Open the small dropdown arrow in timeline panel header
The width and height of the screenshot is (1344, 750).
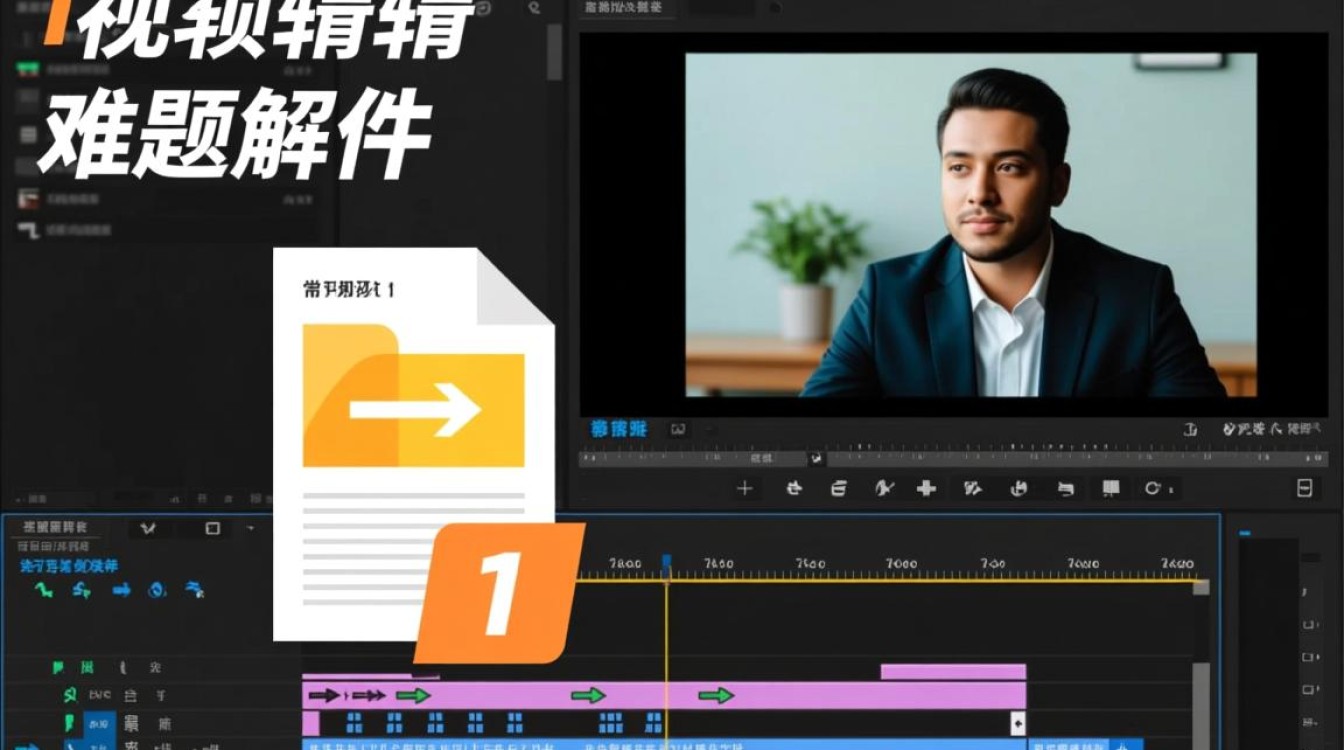click(250, 528)
